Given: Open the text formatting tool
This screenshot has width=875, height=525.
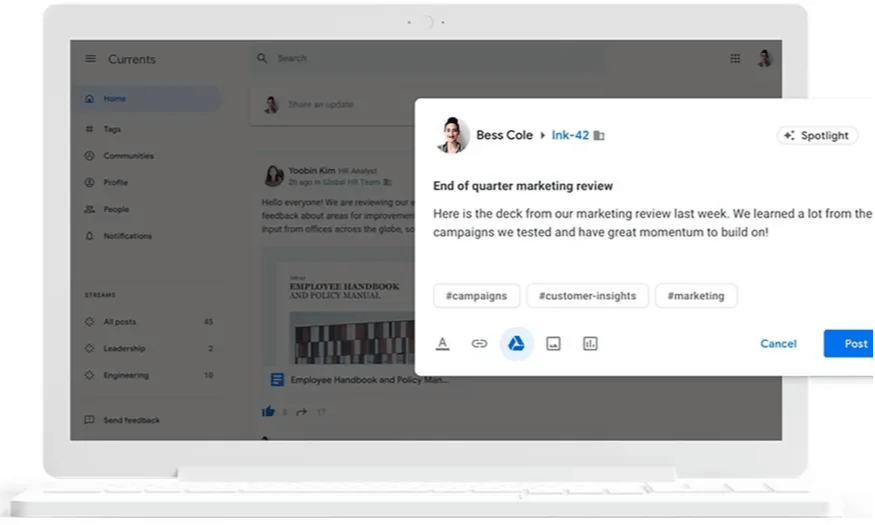Looking at the screenshot, I should 443,344.
